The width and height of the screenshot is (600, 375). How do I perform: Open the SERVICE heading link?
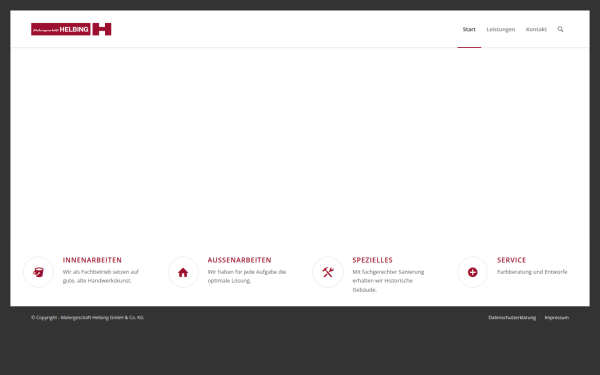point(512,260)
